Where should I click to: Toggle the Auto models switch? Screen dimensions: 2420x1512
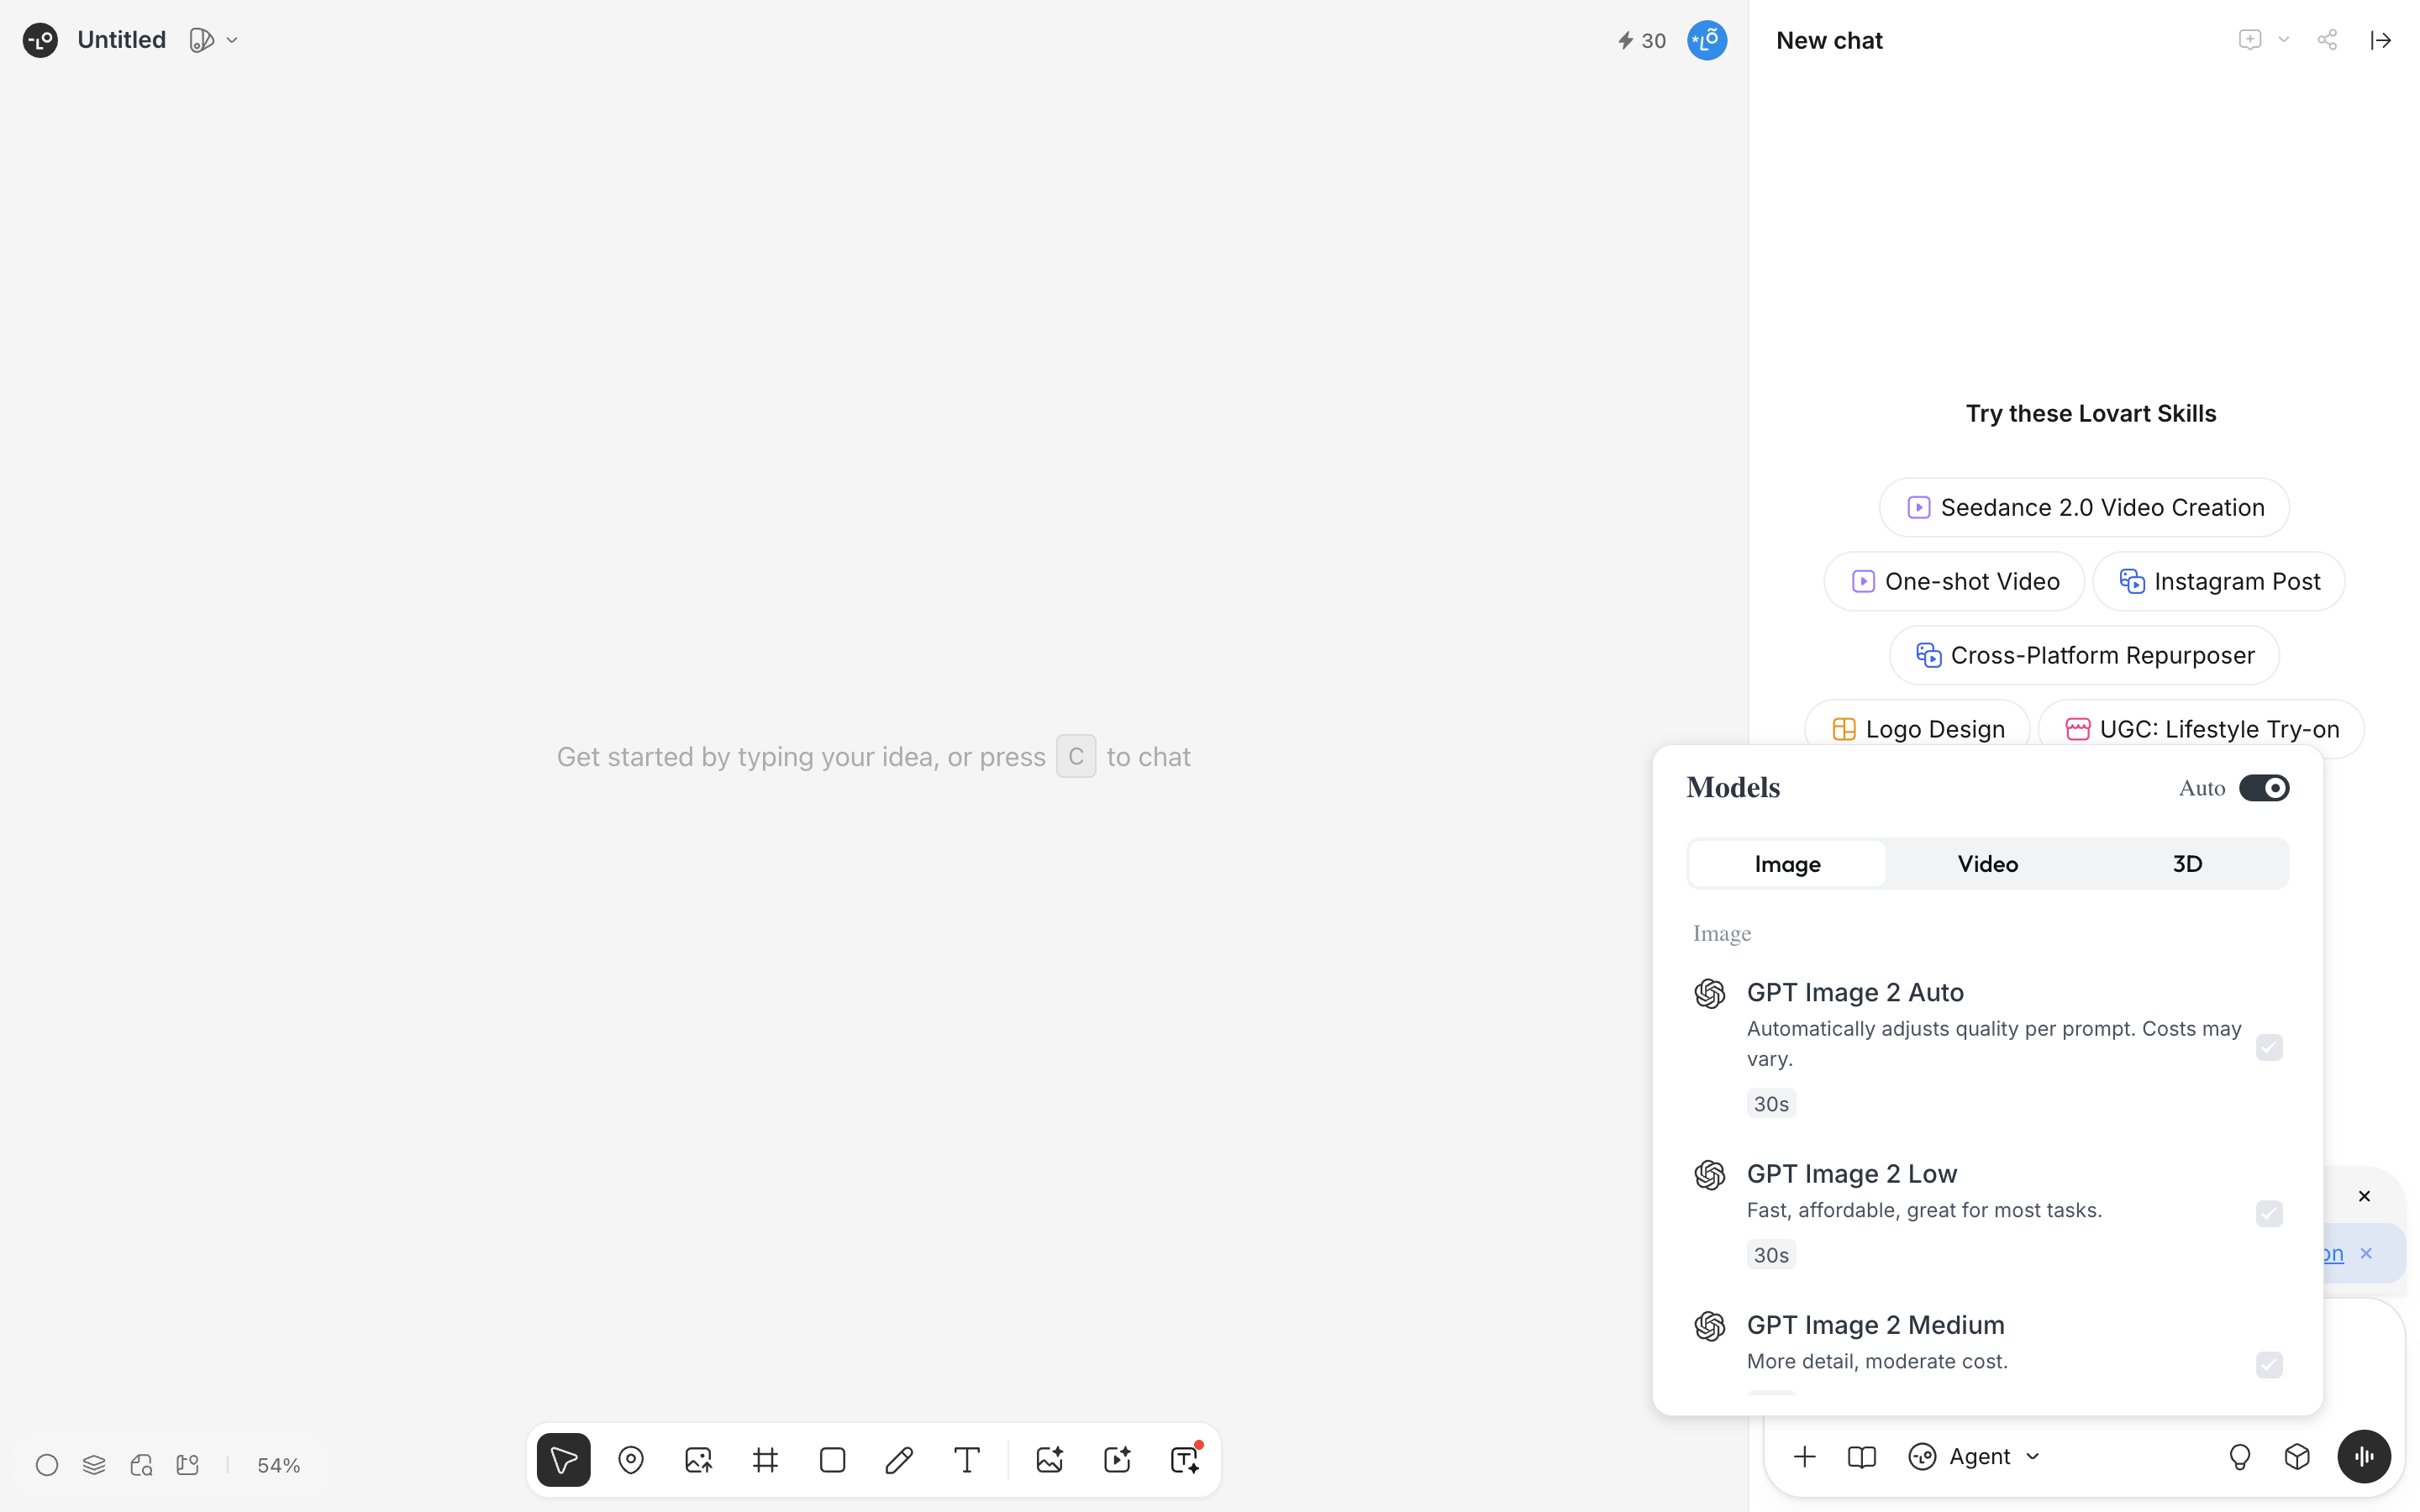(2264, 788)
